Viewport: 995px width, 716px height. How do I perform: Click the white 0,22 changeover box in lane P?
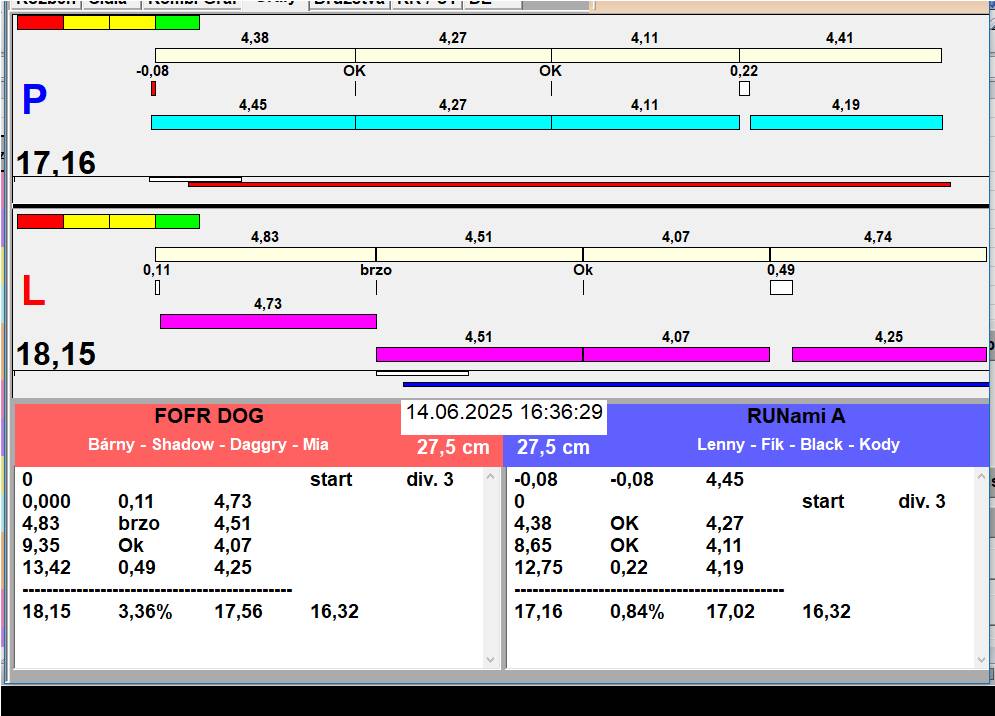[x=744, y=89]
